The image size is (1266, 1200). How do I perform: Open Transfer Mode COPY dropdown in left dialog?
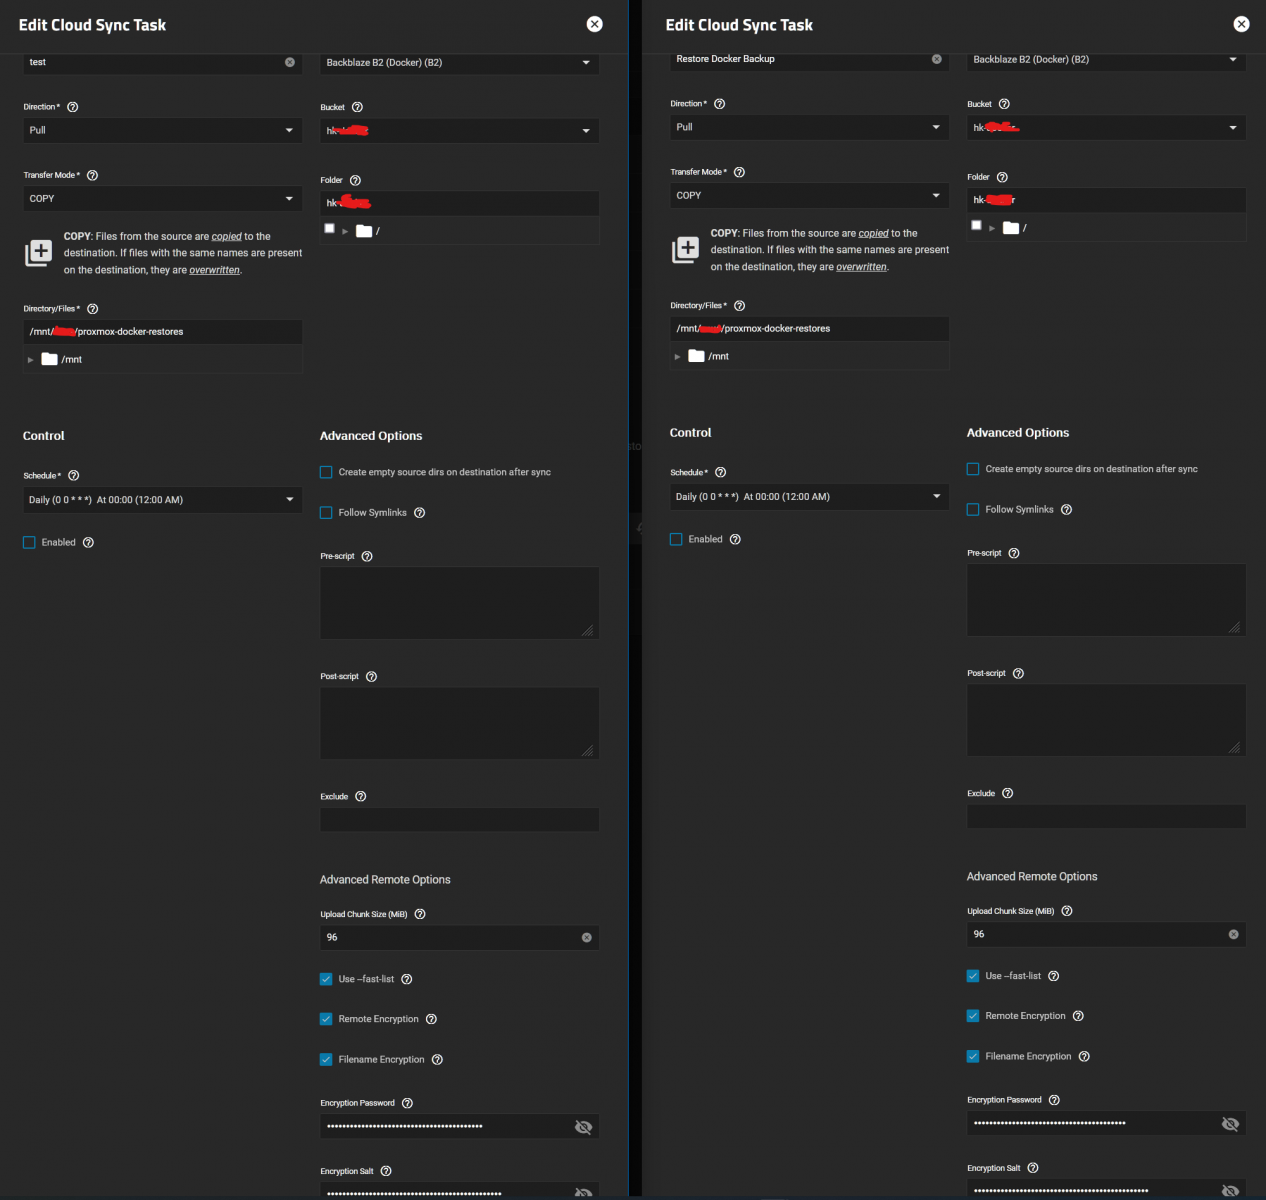click(163, 198)
